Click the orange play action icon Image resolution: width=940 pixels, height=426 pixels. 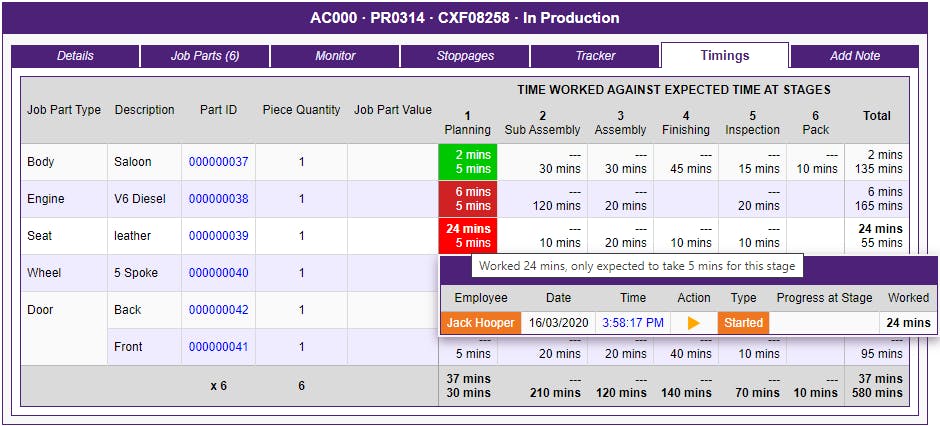tap(693, 323)
